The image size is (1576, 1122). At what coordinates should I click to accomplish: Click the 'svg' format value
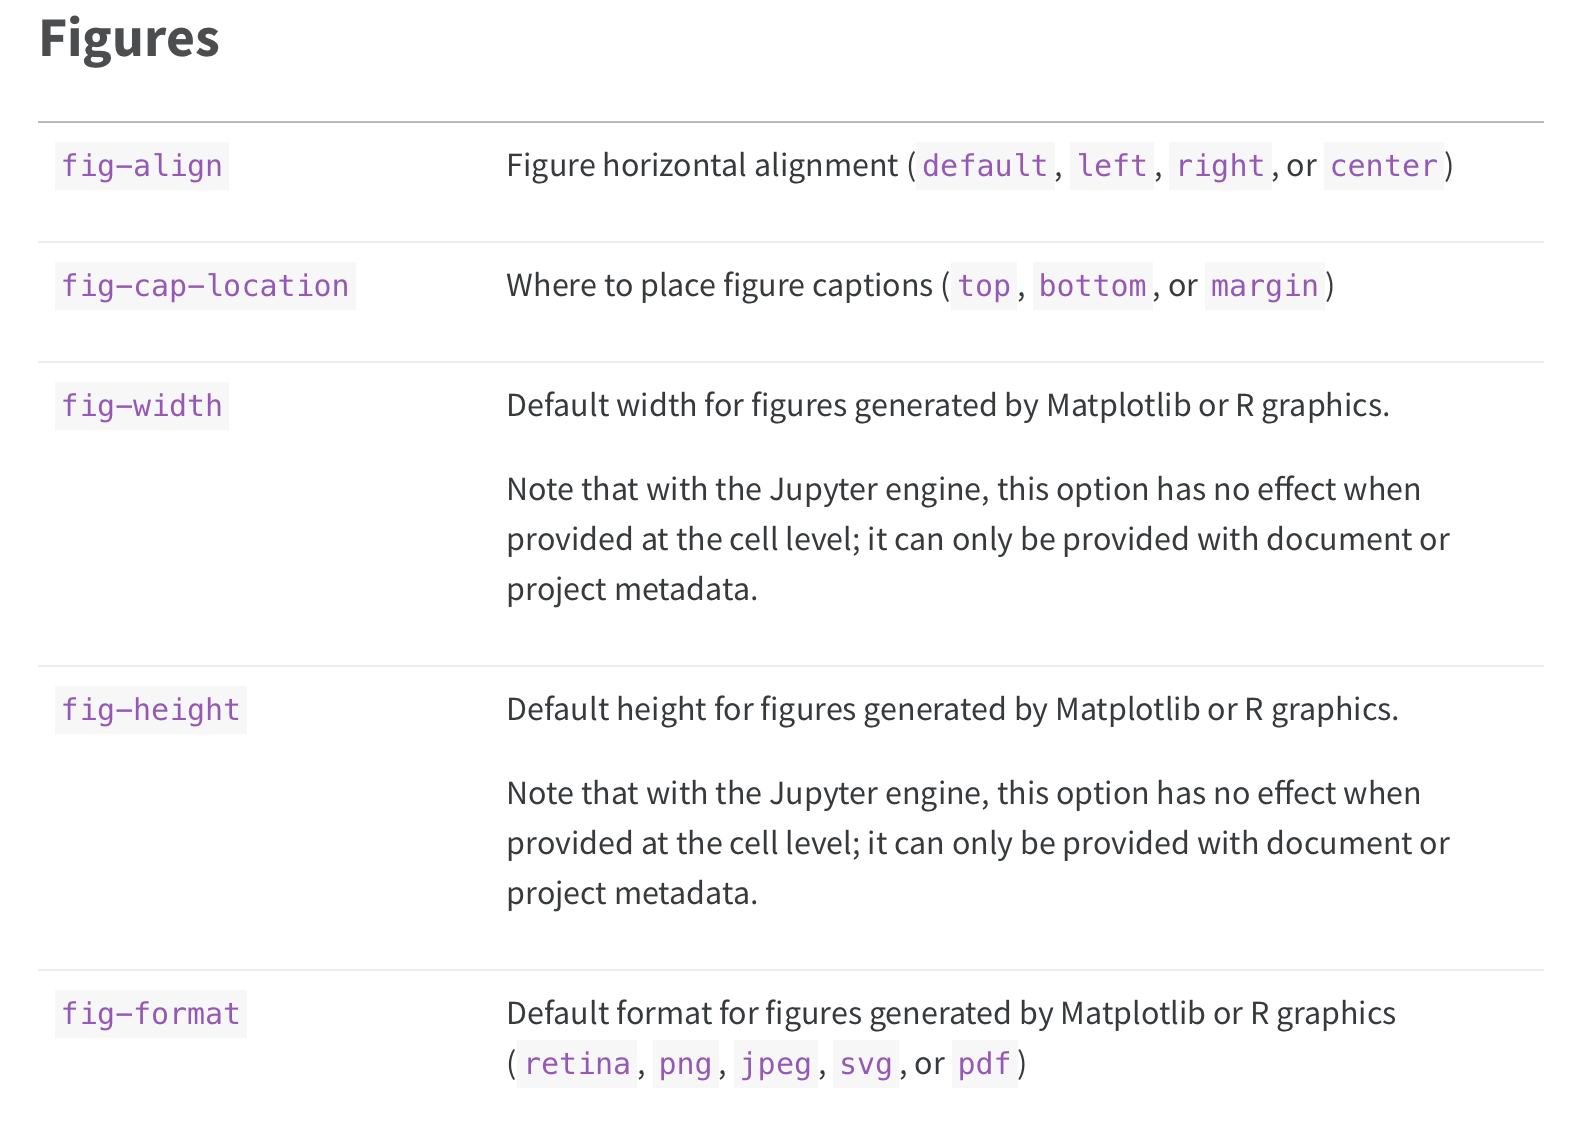click(866, 1064)
